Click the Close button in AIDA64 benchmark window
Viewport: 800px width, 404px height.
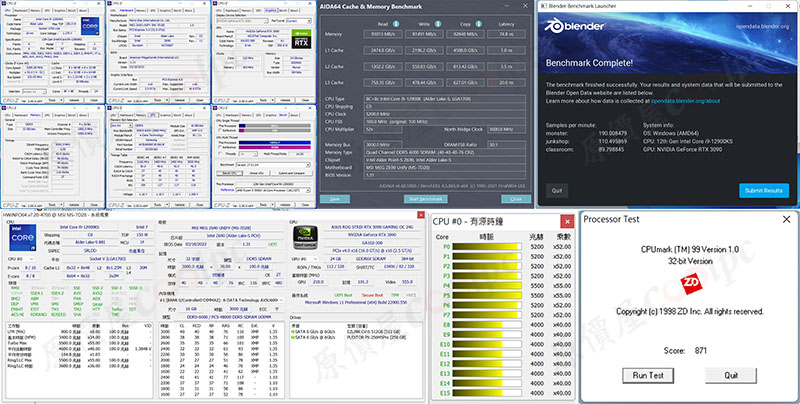coord(516,199)
